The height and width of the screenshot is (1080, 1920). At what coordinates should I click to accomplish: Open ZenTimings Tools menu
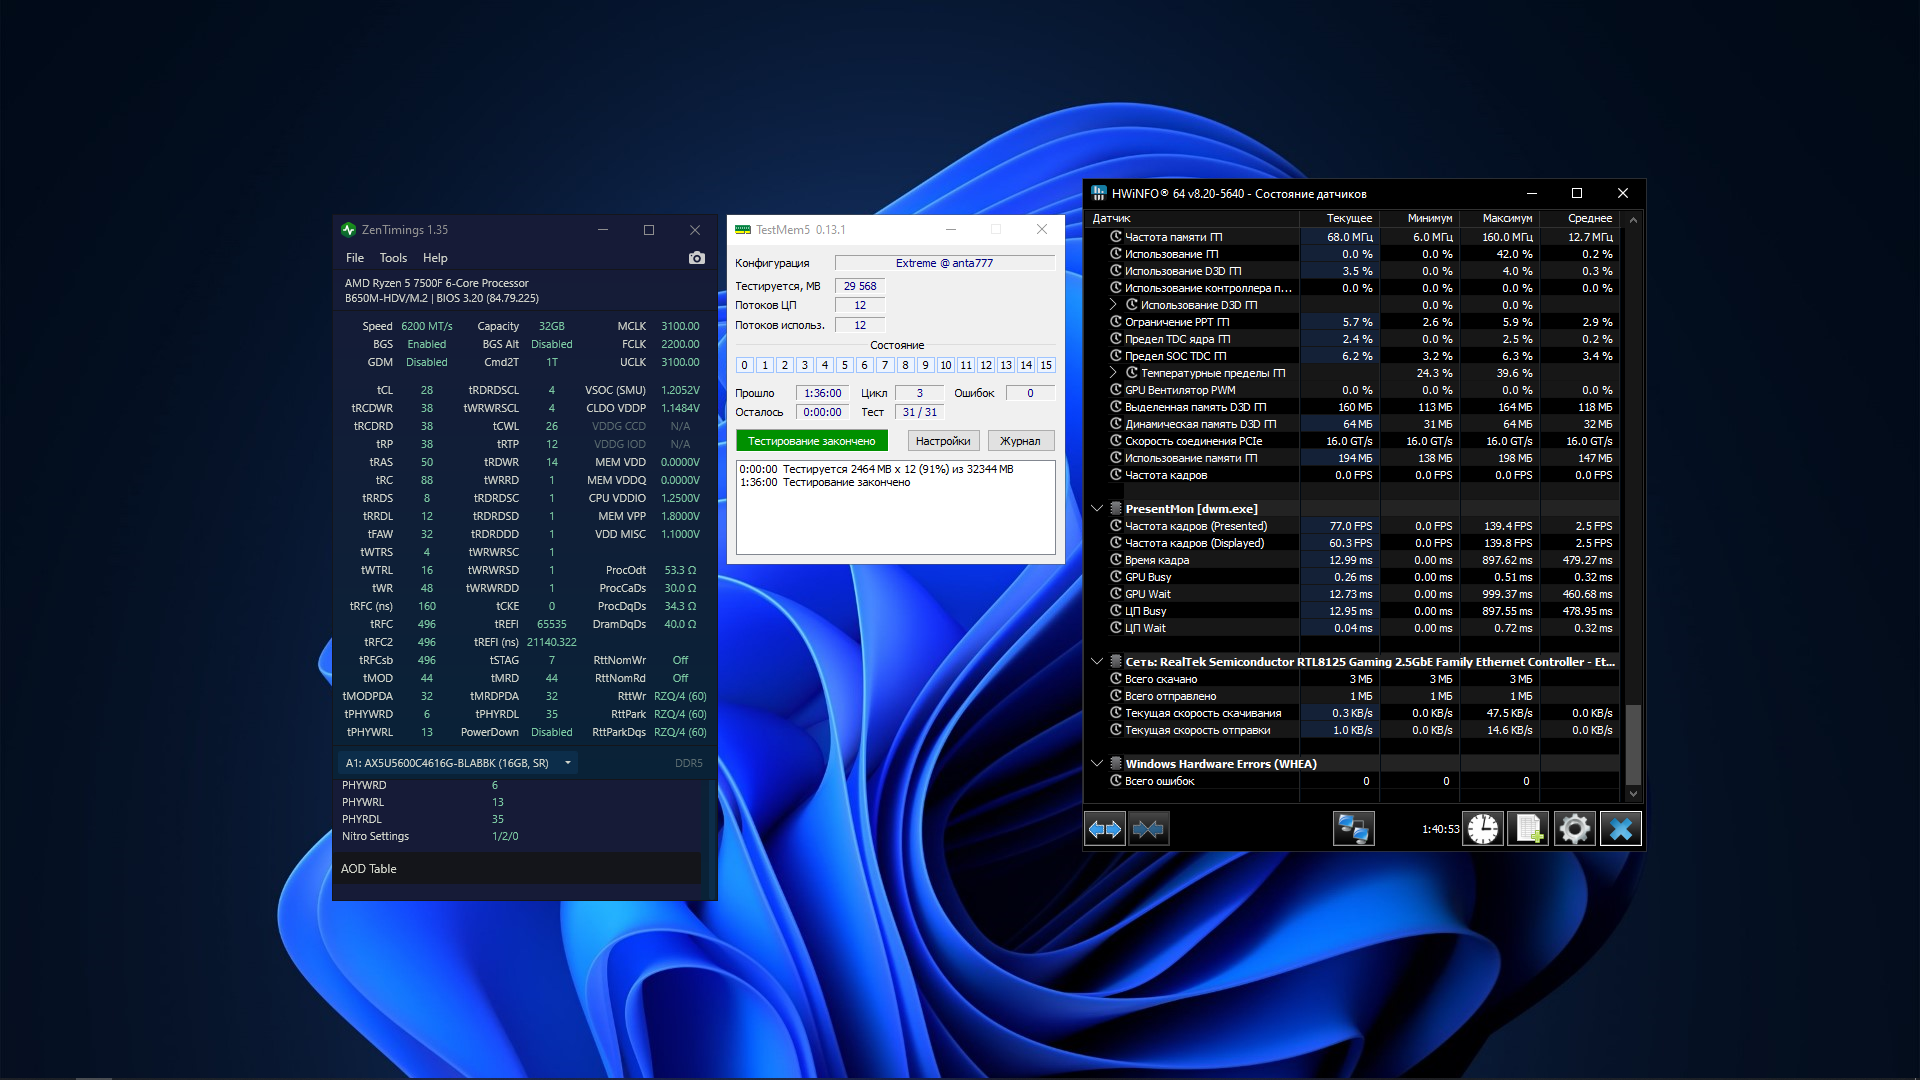(393, 258)
